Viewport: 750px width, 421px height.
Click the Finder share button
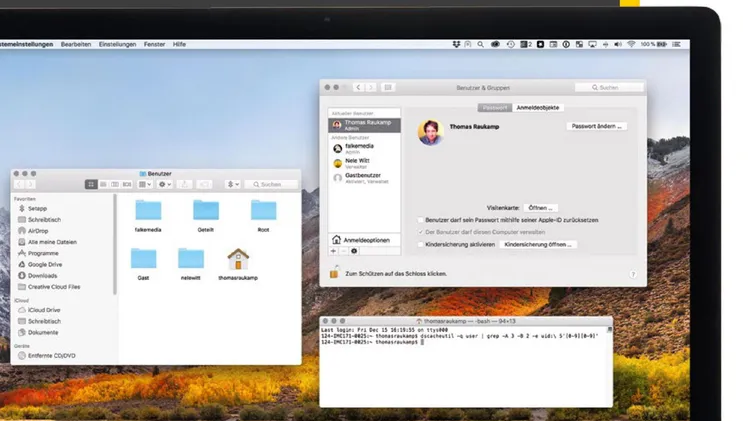point(185,184)
